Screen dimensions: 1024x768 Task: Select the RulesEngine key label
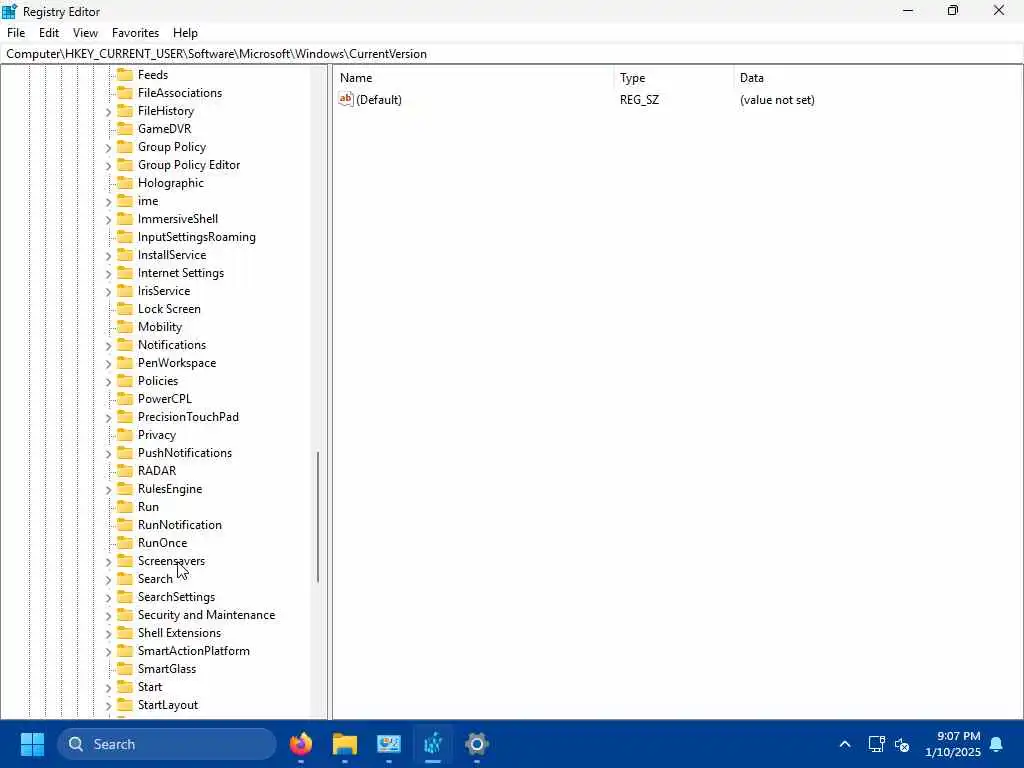170,489
